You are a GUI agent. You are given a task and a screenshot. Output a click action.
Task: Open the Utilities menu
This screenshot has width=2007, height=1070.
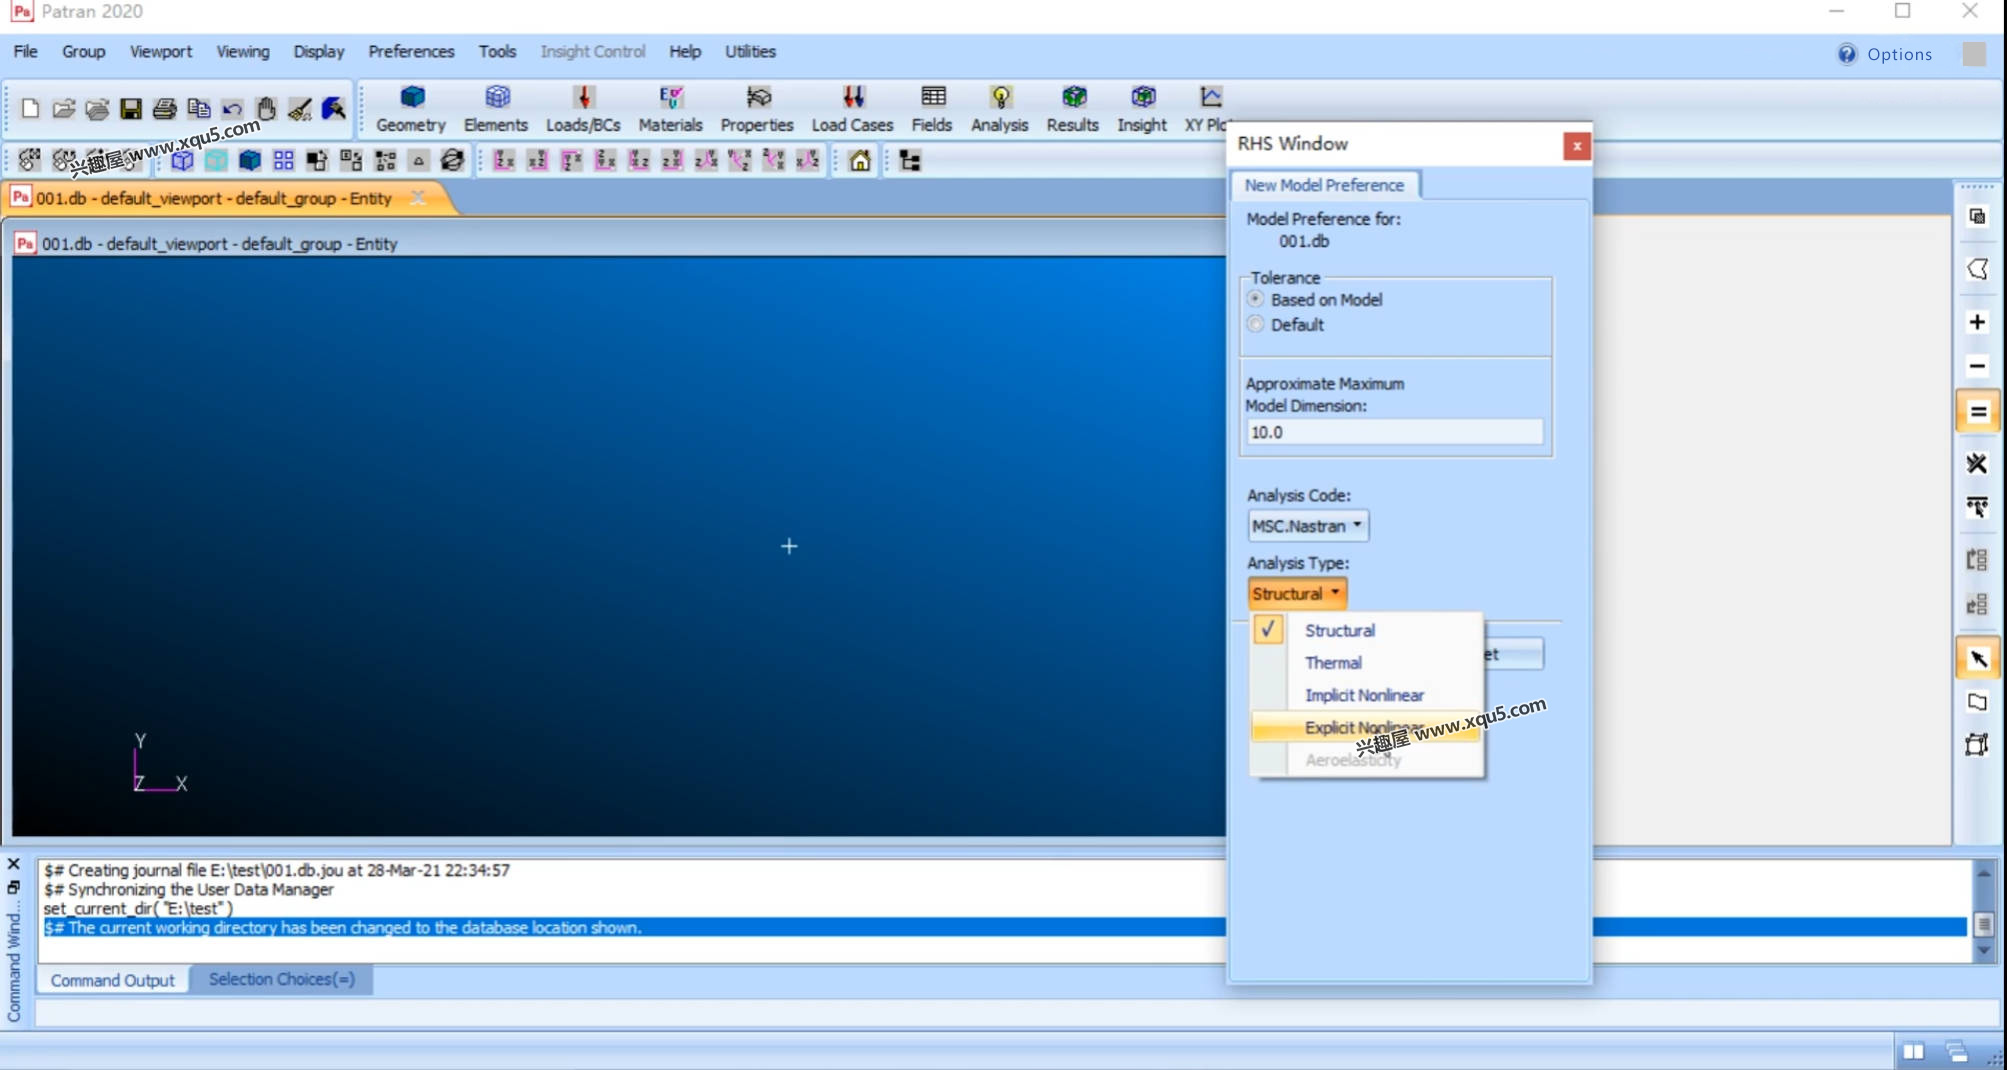pos(750,51)
